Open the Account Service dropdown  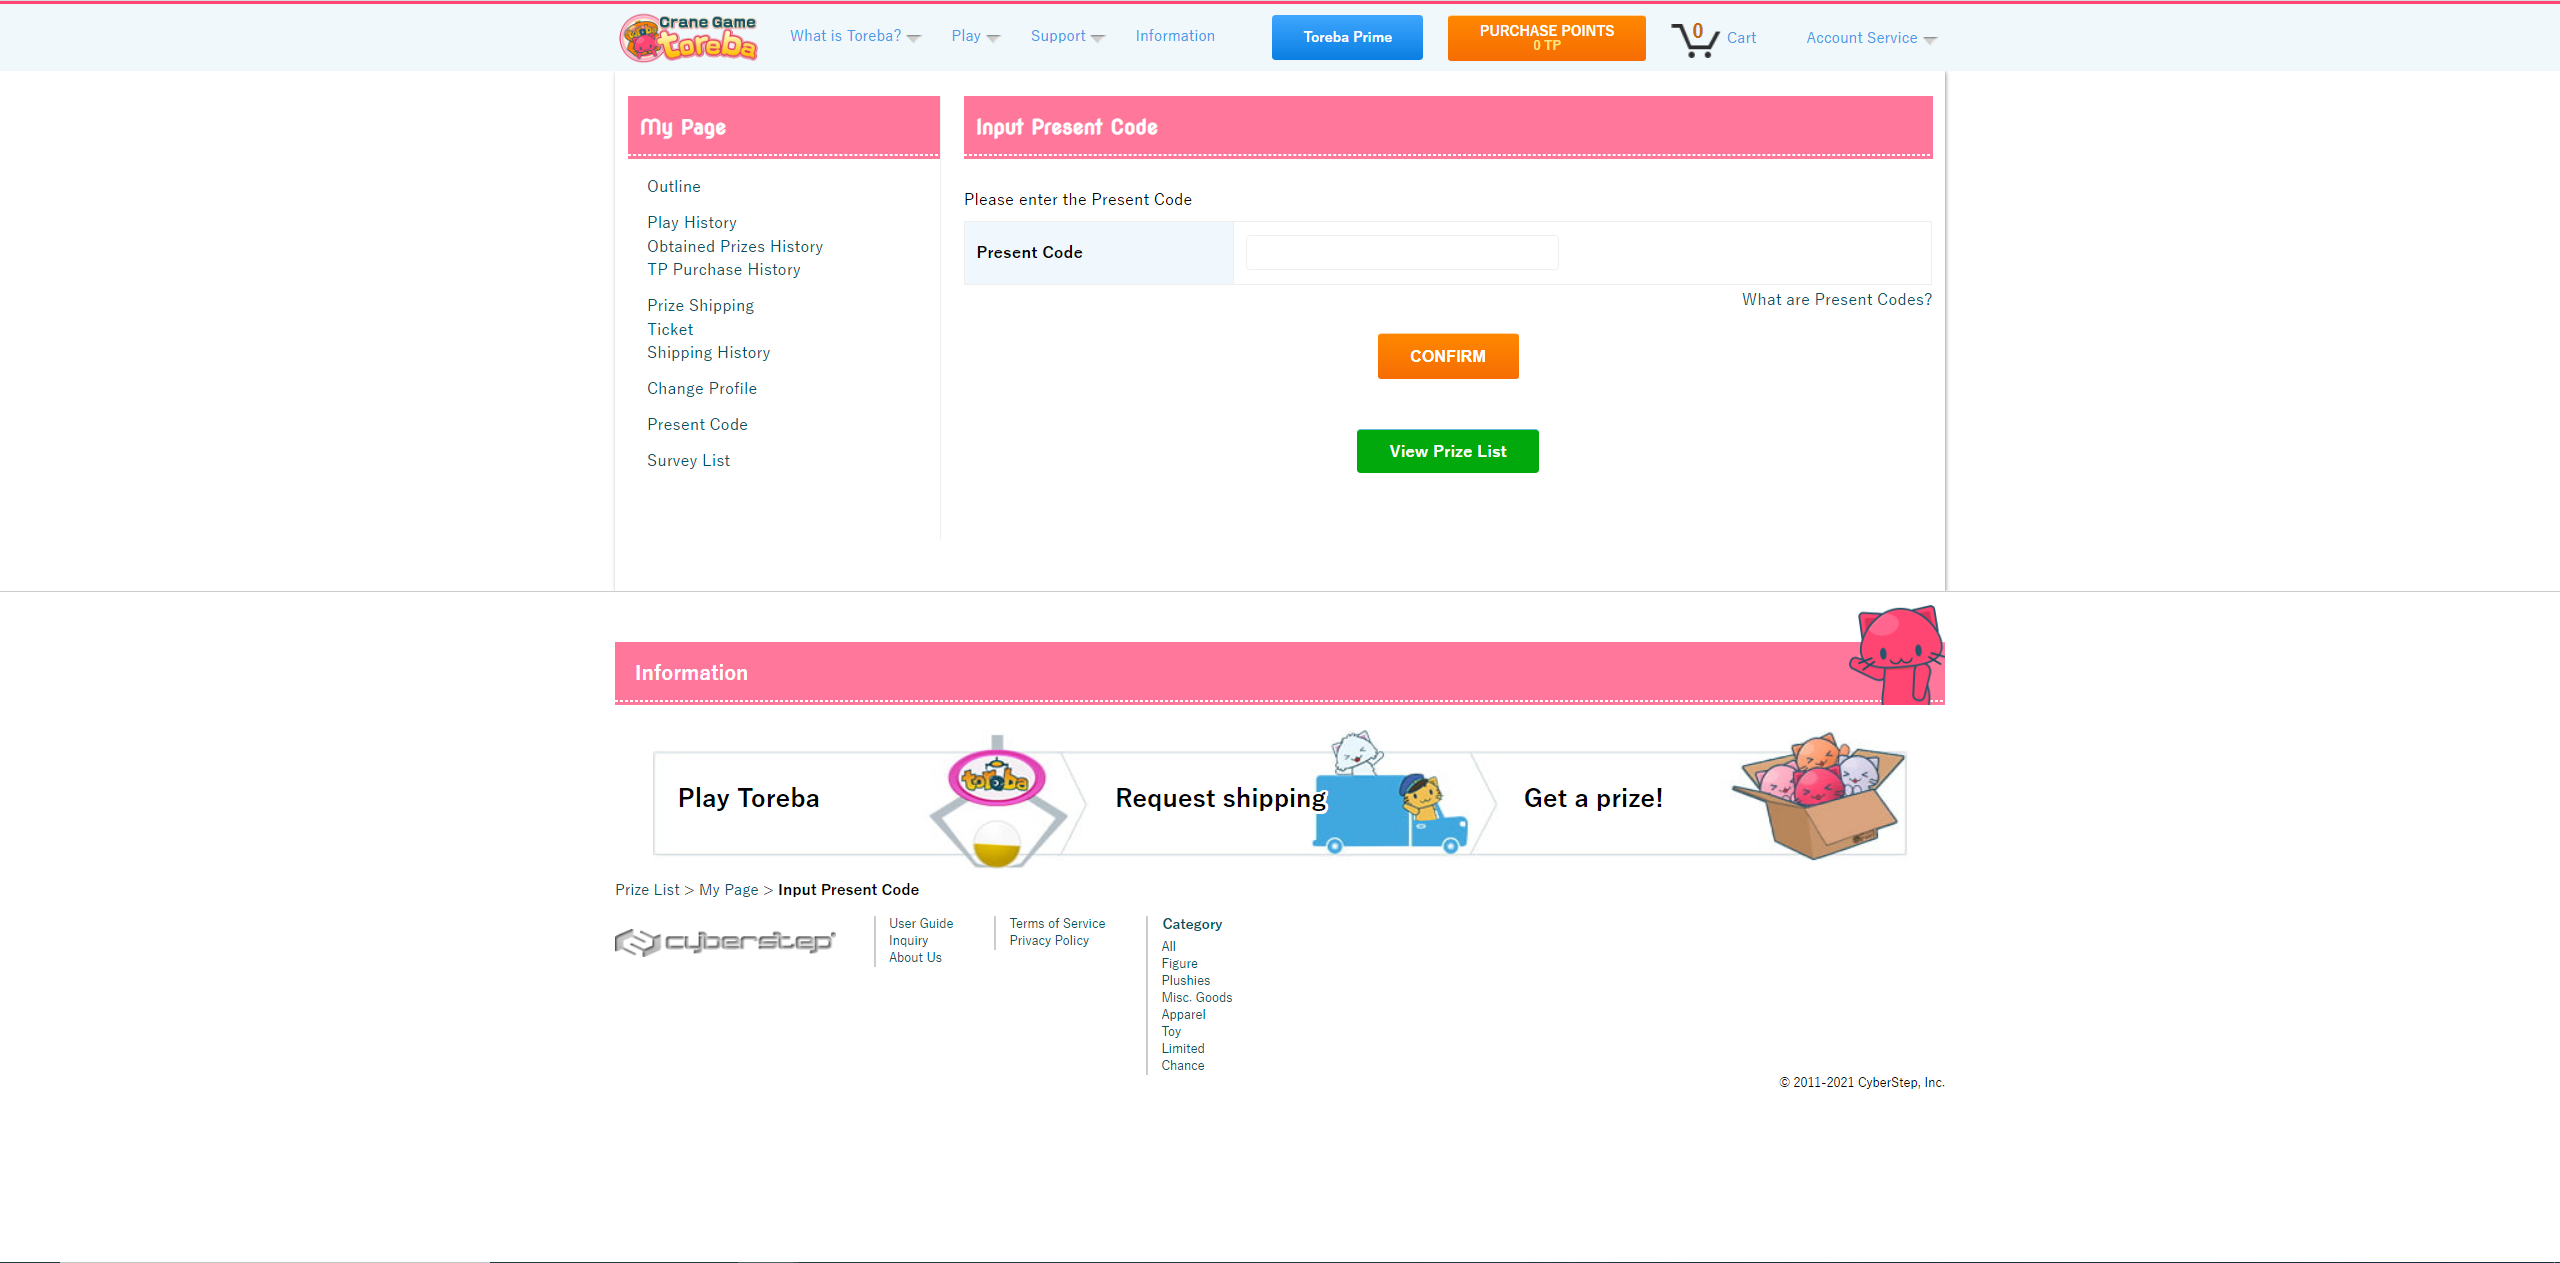1870,38
